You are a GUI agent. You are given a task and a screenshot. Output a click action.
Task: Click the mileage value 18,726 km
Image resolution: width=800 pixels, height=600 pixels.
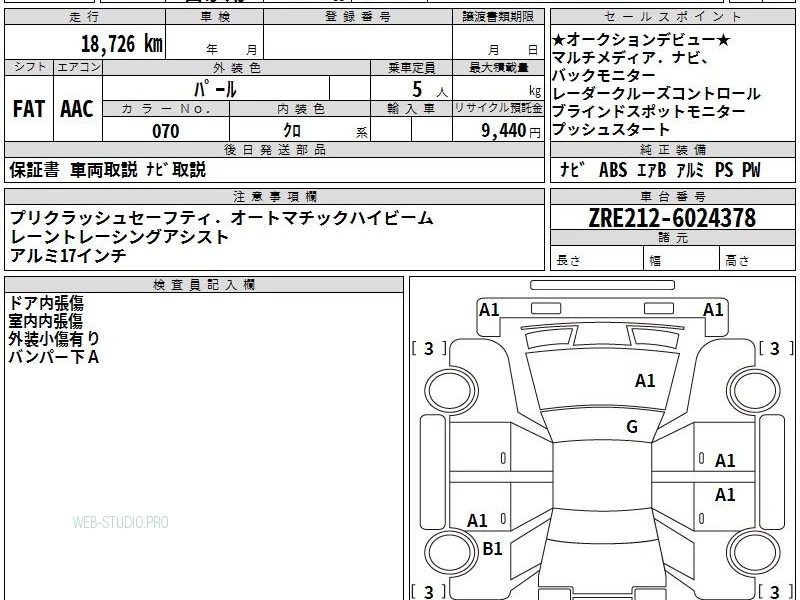click(x=121, y=43)
